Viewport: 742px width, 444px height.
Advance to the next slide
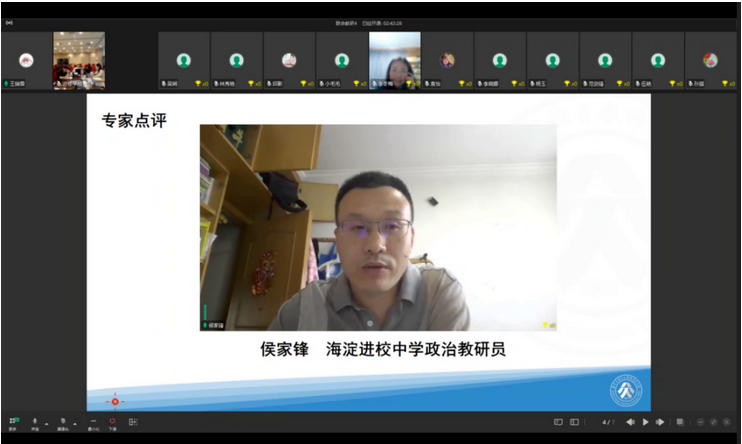tap(660, 422)
